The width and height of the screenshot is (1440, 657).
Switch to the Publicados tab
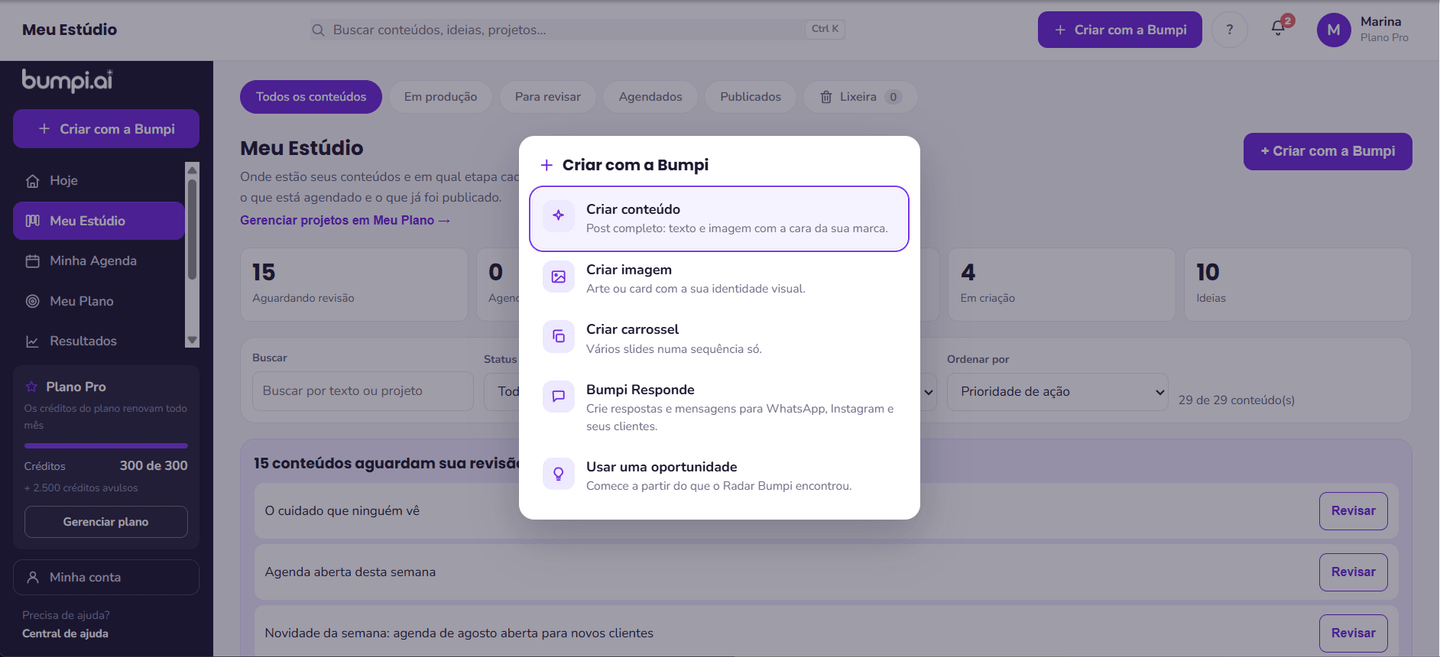point(750,97)
